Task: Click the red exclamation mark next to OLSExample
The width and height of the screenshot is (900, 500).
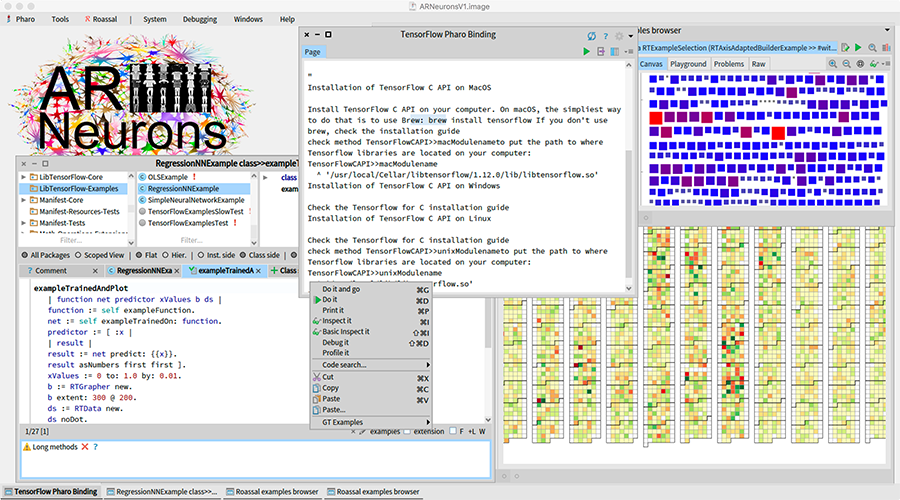Action: click(x=194, y=177)
